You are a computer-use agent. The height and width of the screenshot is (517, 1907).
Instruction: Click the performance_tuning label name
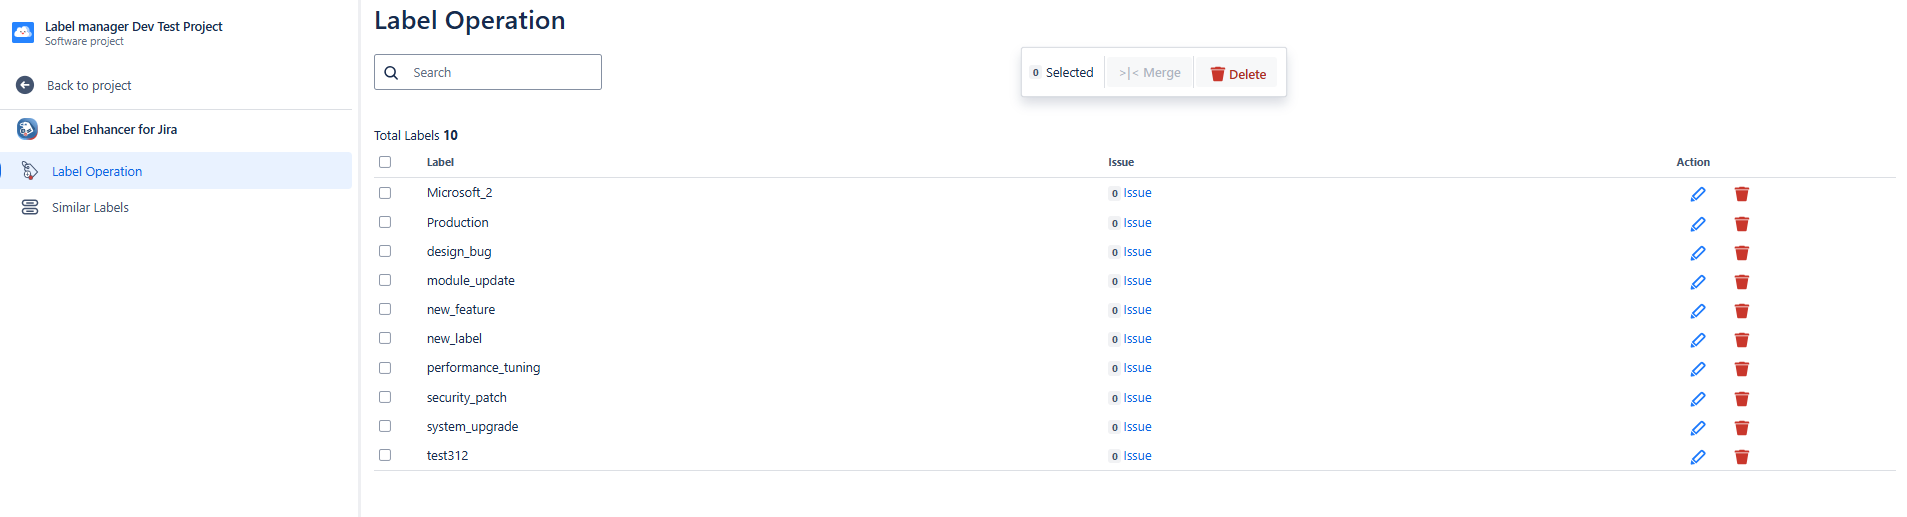click(x=483, y=368)
